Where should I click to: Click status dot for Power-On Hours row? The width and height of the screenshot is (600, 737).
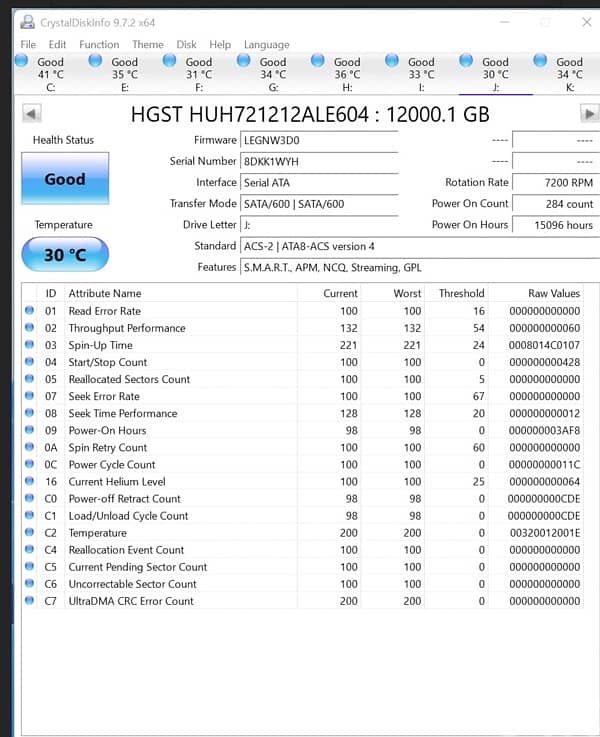[29, 430]
